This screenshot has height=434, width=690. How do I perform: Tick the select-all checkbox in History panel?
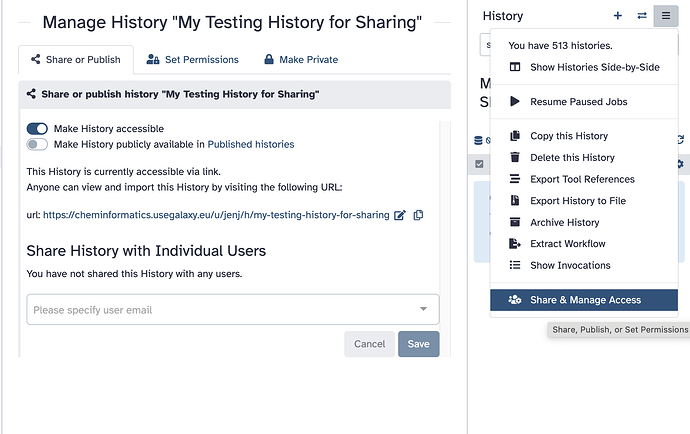point(479,164)
